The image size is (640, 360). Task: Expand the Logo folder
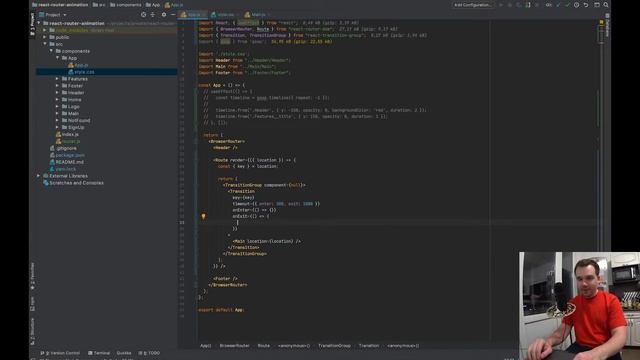(58, 107)
